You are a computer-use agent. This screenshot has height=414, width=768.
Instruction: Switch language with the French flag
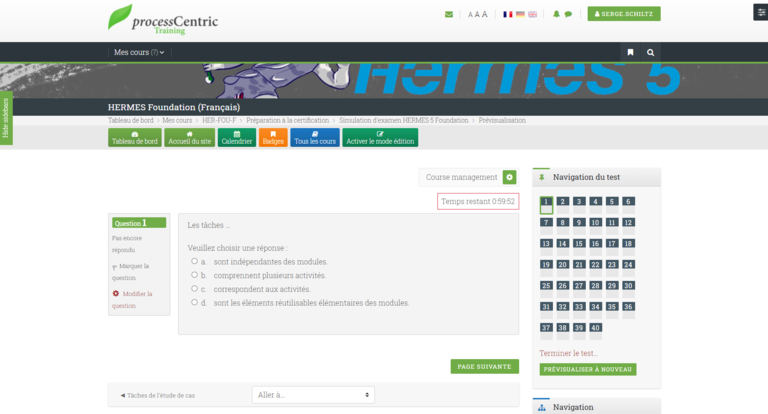pyautogui.click(x=508, y=14)
